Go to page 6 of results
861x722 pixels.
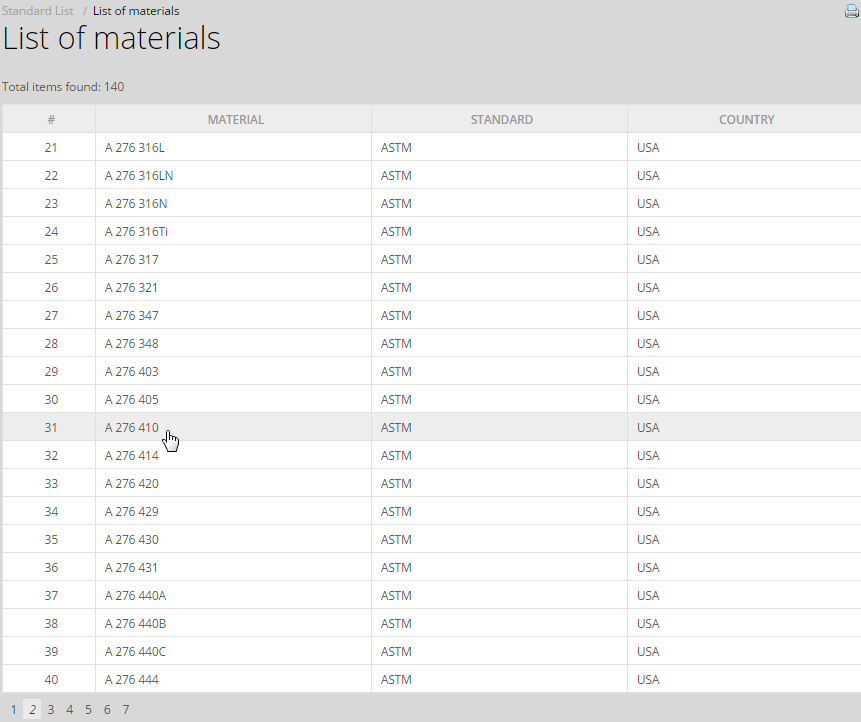coord(107,709)
